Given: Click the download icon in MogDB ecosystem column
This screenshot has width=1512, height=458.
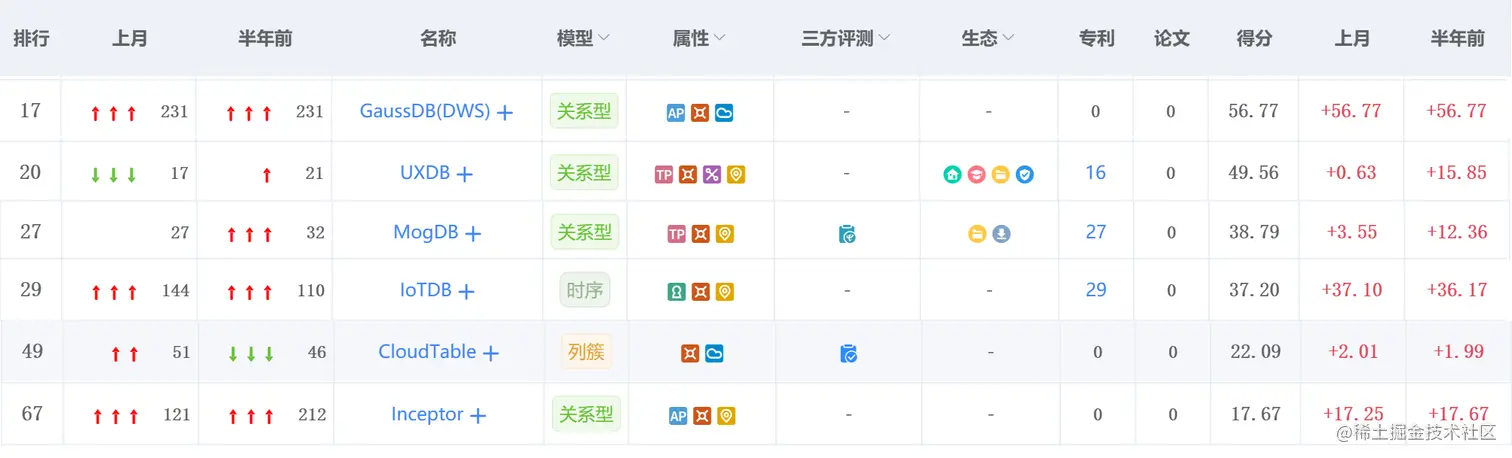Looking at the screenshot, I should (x=1001, y=234).
